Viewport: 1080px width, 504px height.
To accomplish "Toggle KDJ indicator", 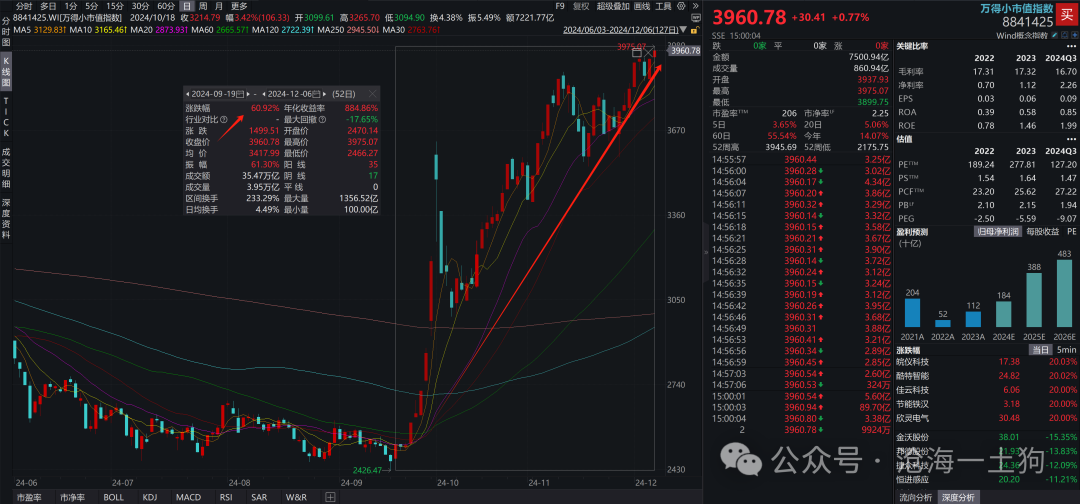I will point(149,496).
